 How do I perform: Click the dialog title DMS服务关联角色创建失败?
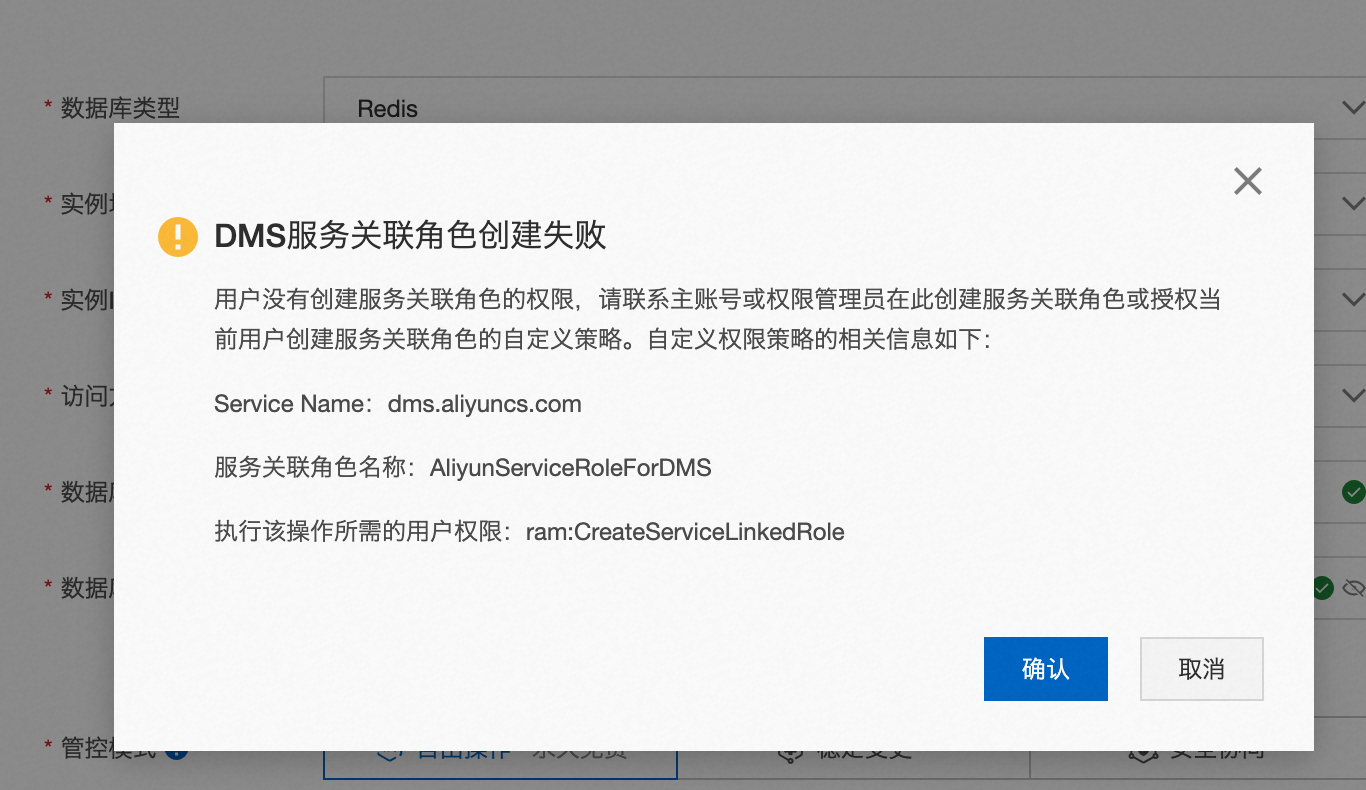tap(410, 236)
